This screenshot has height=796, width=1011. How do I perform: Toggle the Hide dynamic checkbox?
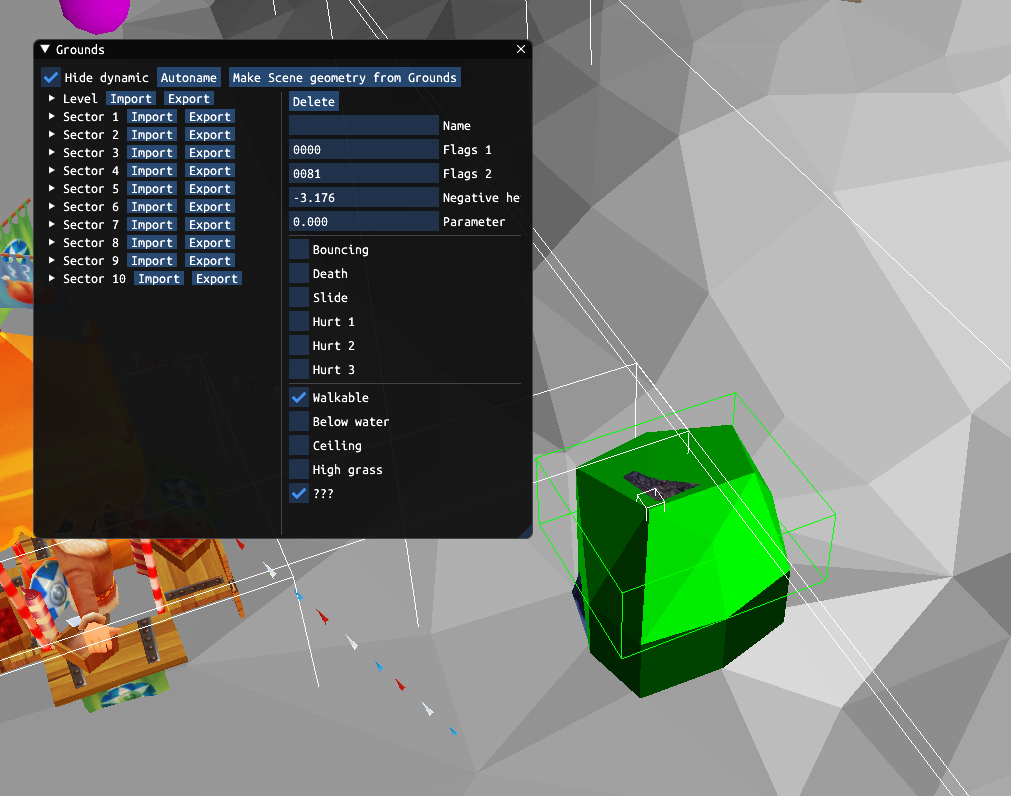pos(51,77)
